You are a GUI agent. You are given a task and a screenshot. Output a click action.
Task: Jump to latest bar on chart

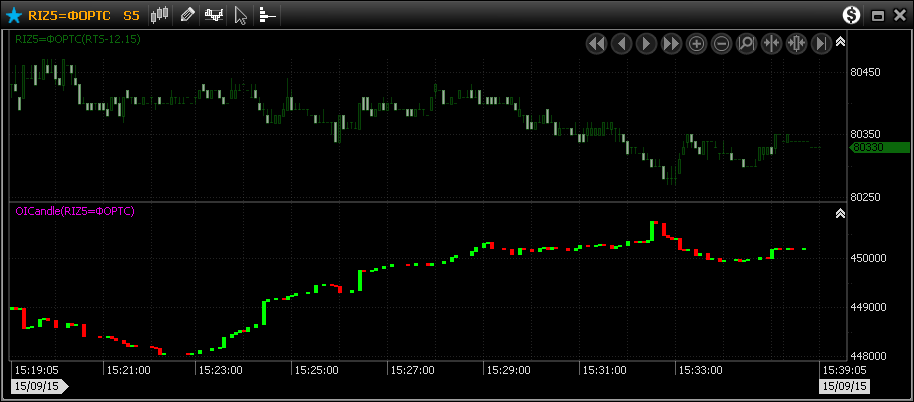click(x=821, y=44)
